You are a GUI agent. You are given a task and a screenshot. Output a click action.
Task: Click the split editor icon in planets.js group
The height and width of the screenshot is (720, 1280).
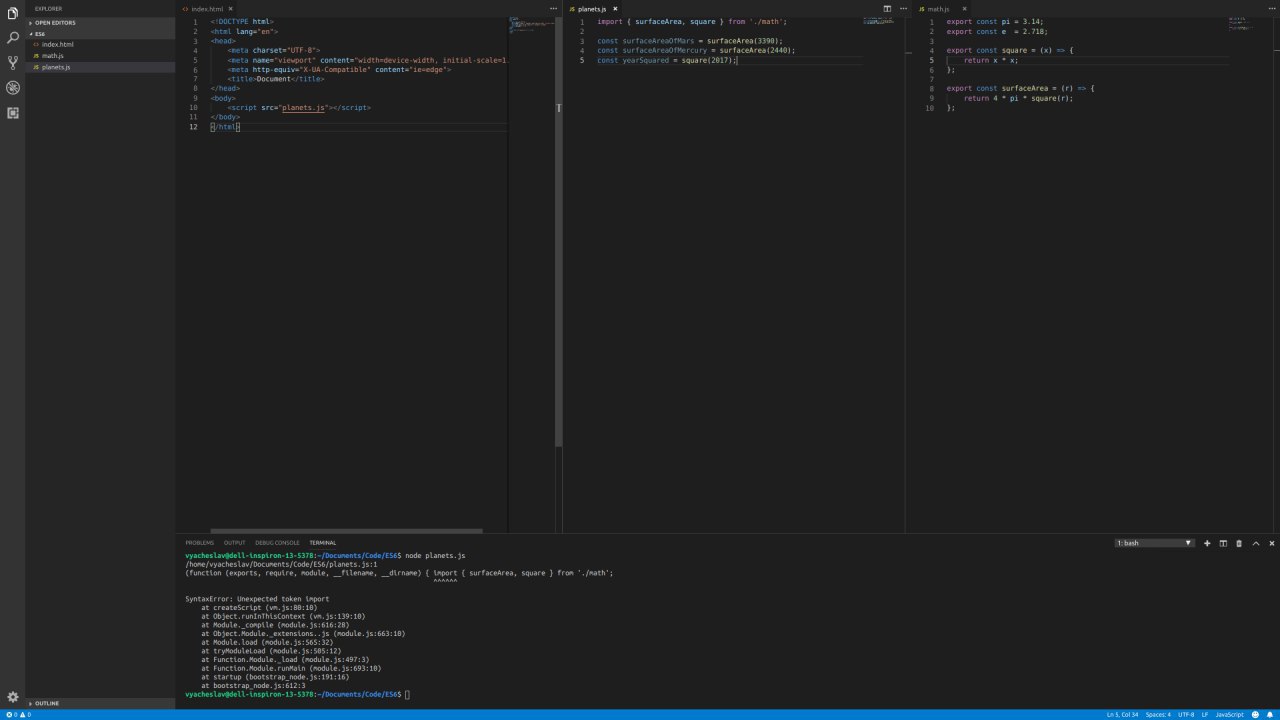coord(887,8)
